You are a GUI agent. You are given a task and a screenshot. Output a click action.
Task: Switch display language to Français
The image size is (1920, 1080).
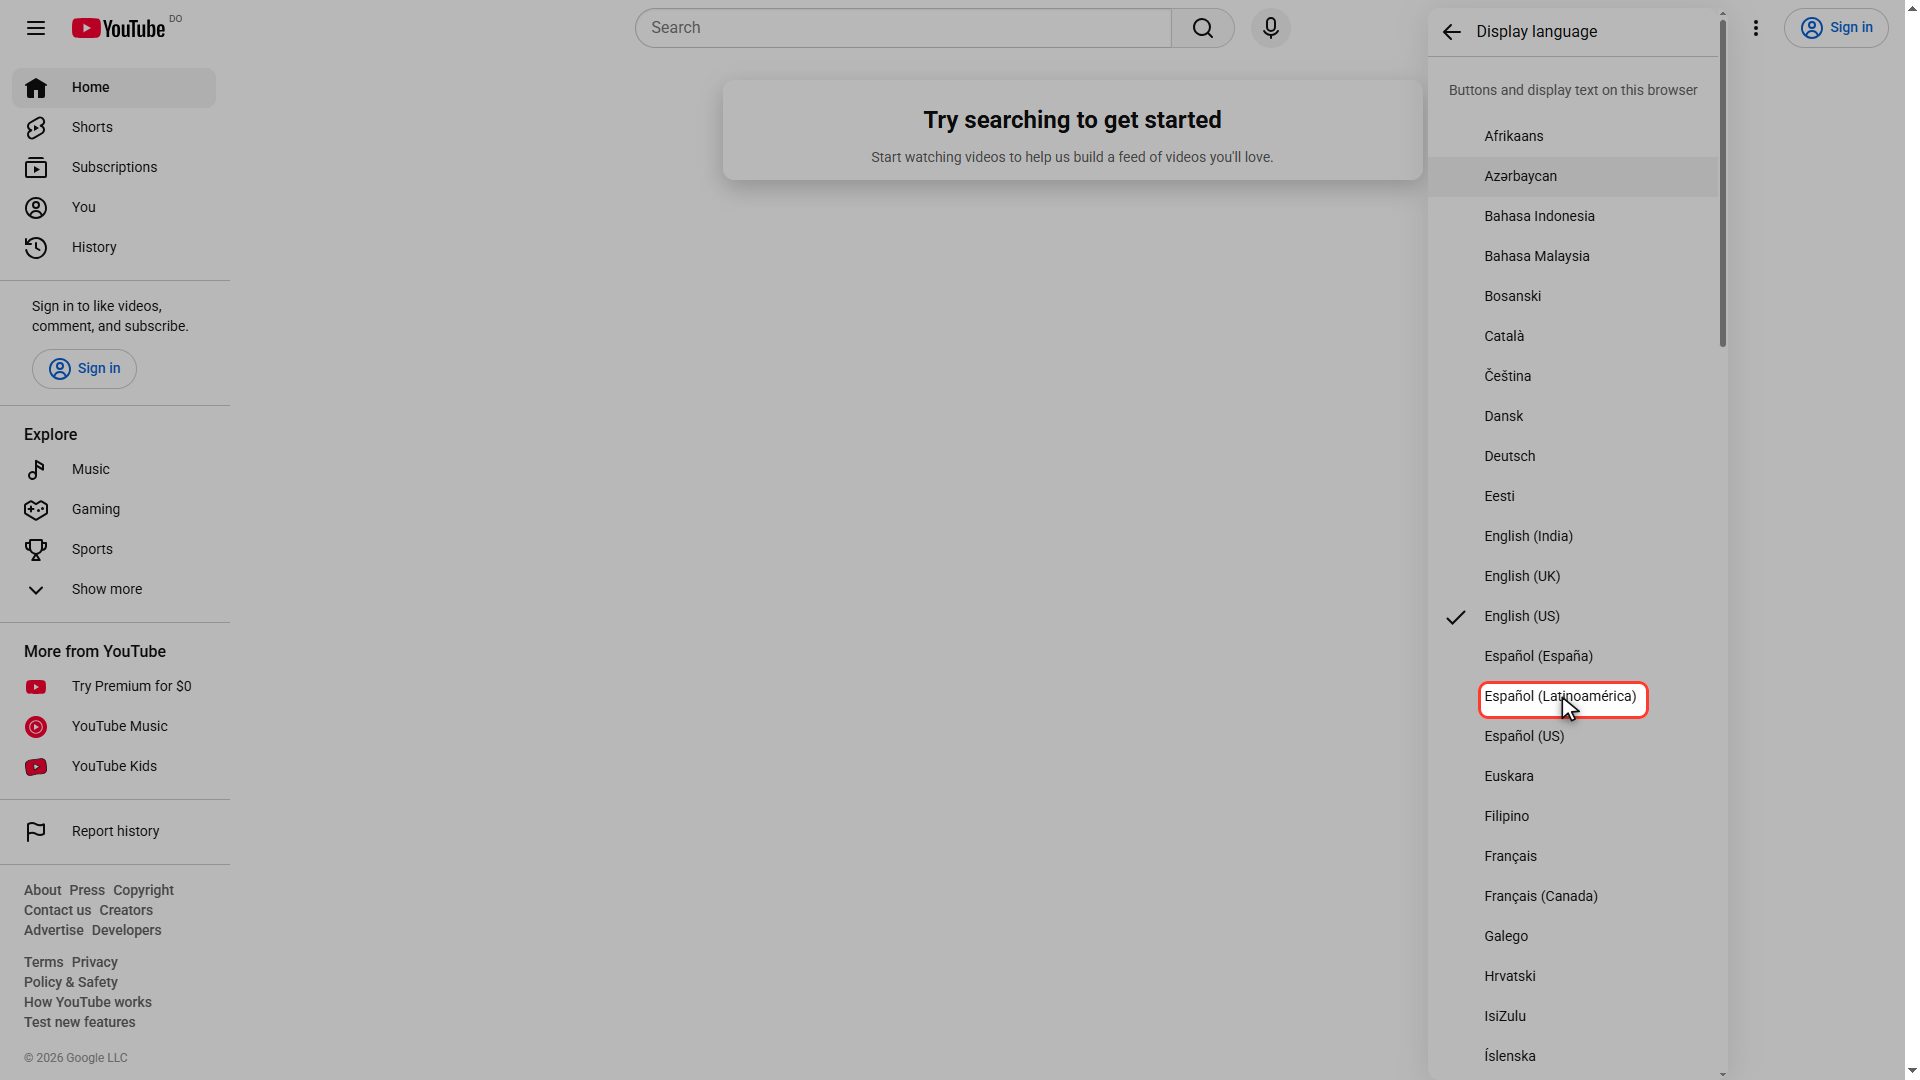pos(1573,857)
